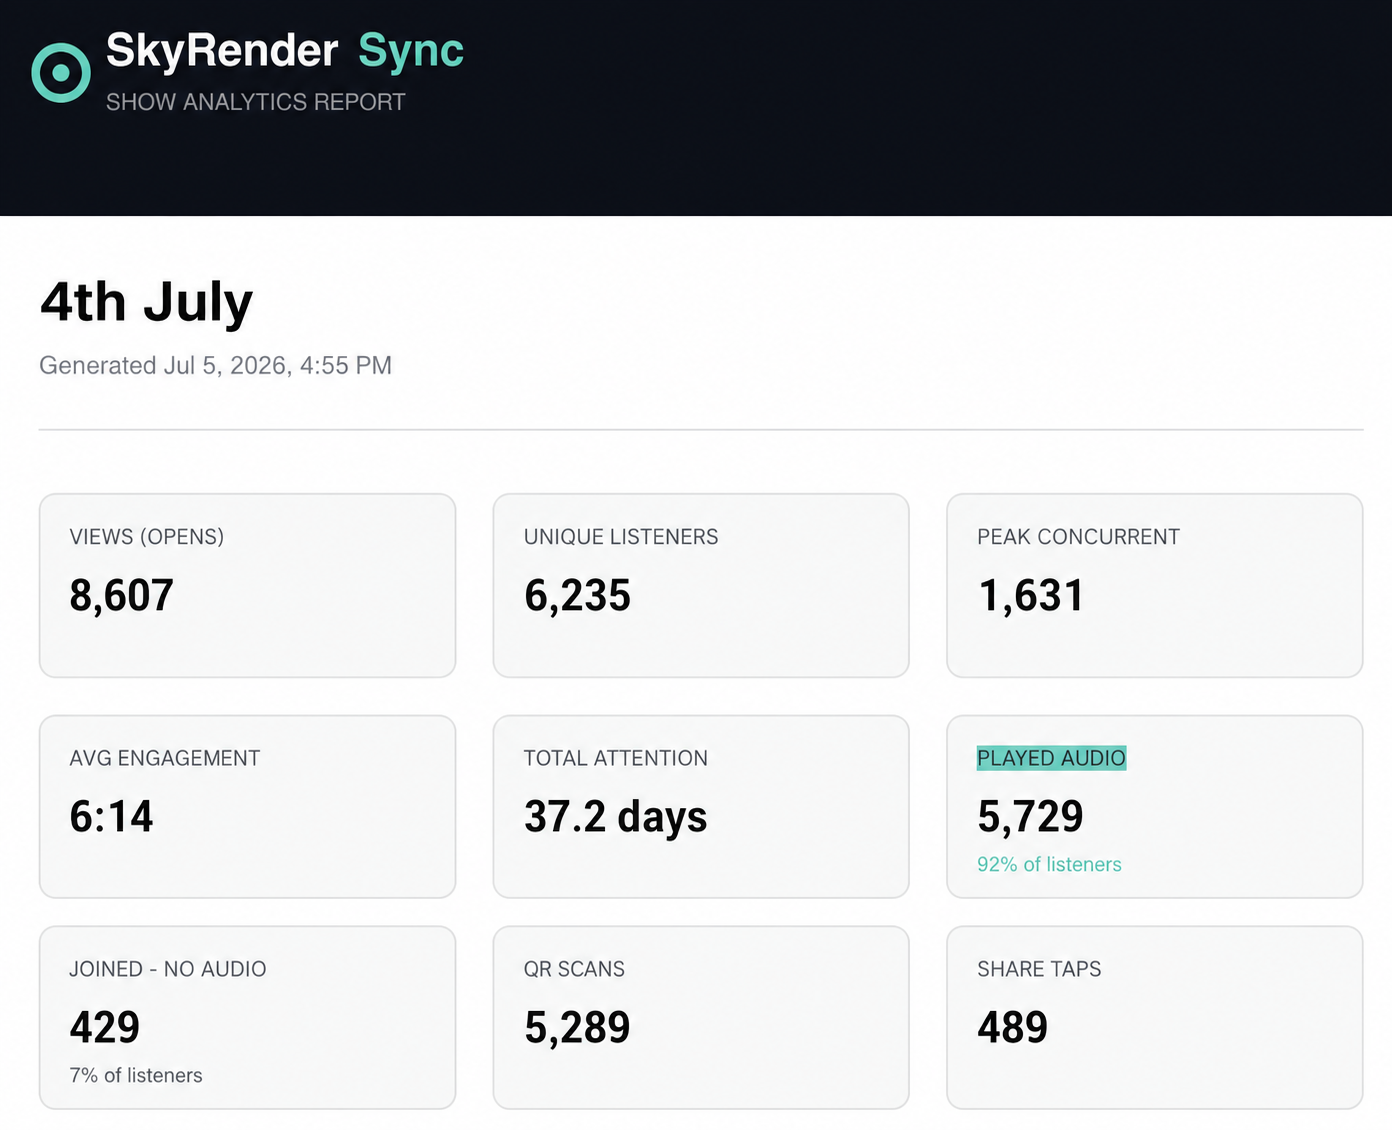The image size is (1392, 1130).
Task: Click the 5,729 played audio value
Action: [1031, 817]
